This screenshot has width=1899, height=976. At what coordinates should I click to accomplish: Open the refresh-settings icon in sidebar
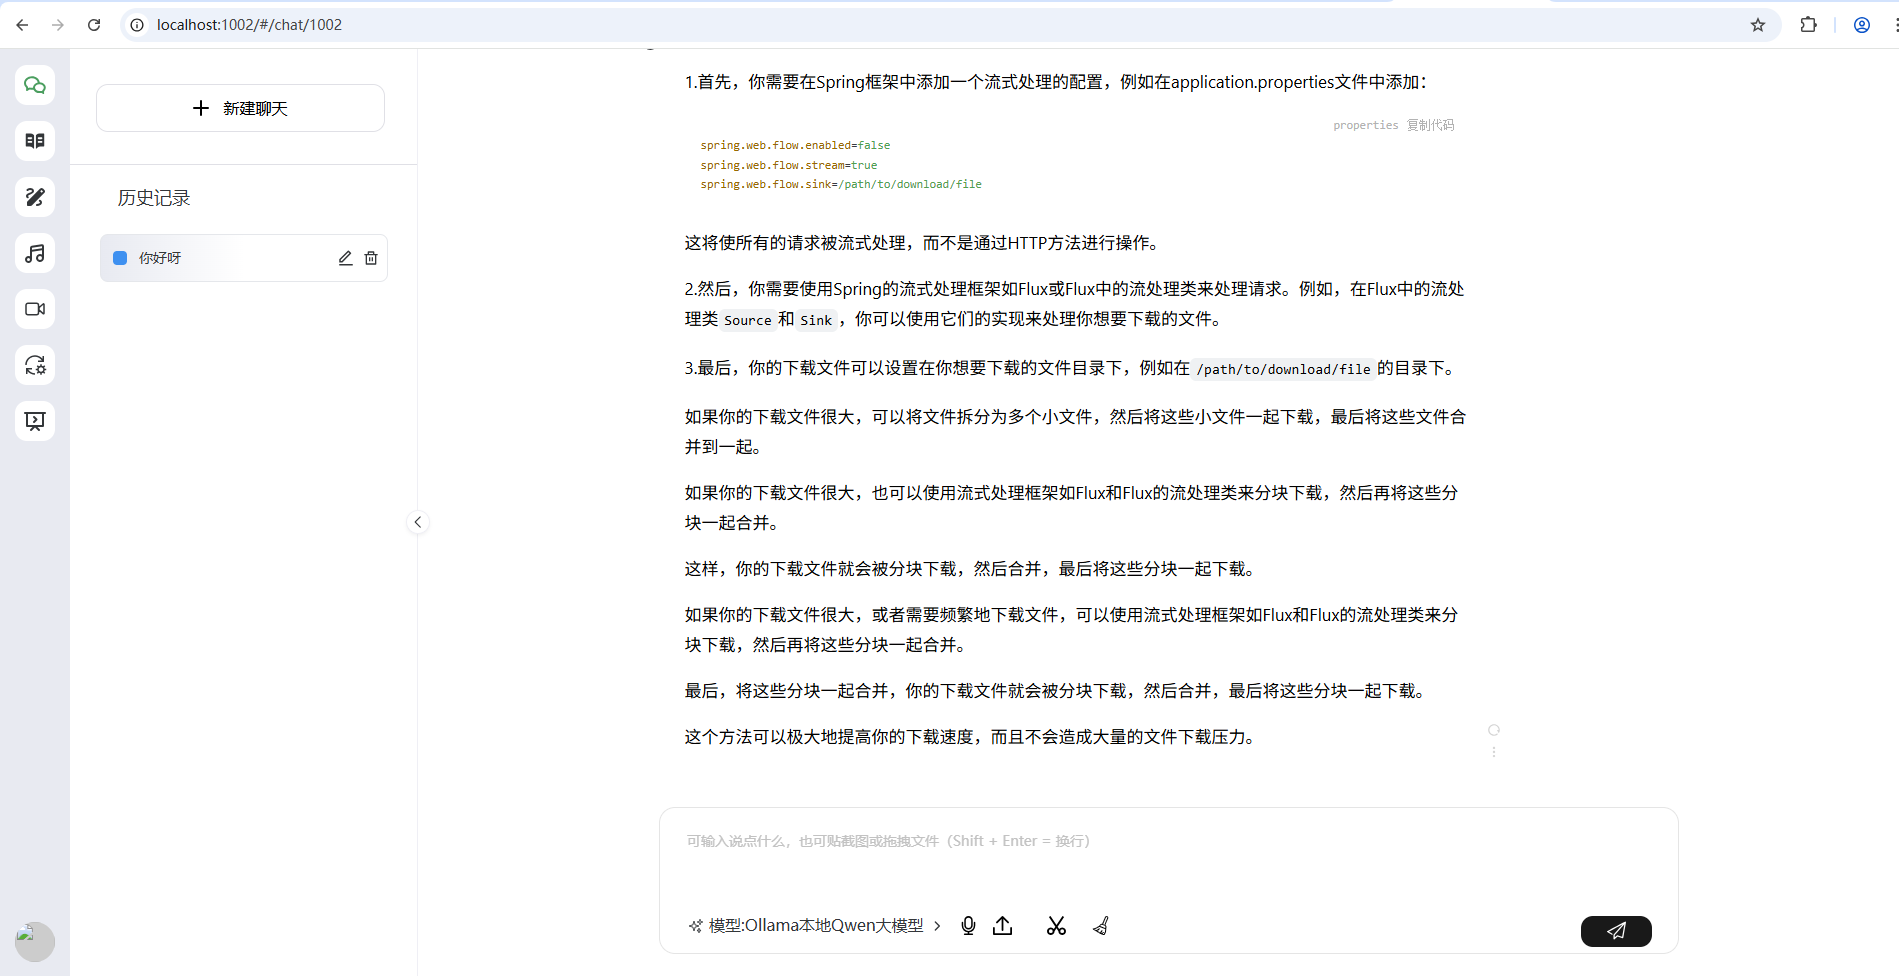[x=35, y=365]
